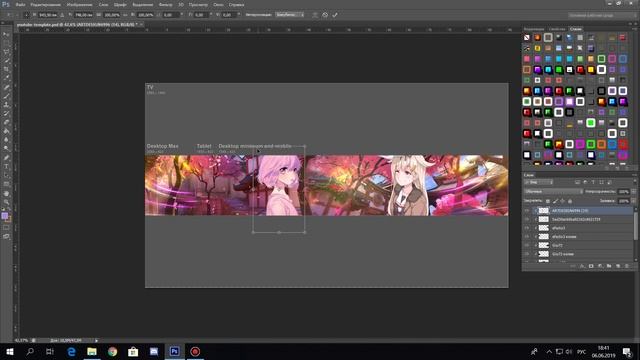Screen dimensions: 640x360
Task: Hide the selected top layer's eye icon
Action: coord(527,211)
